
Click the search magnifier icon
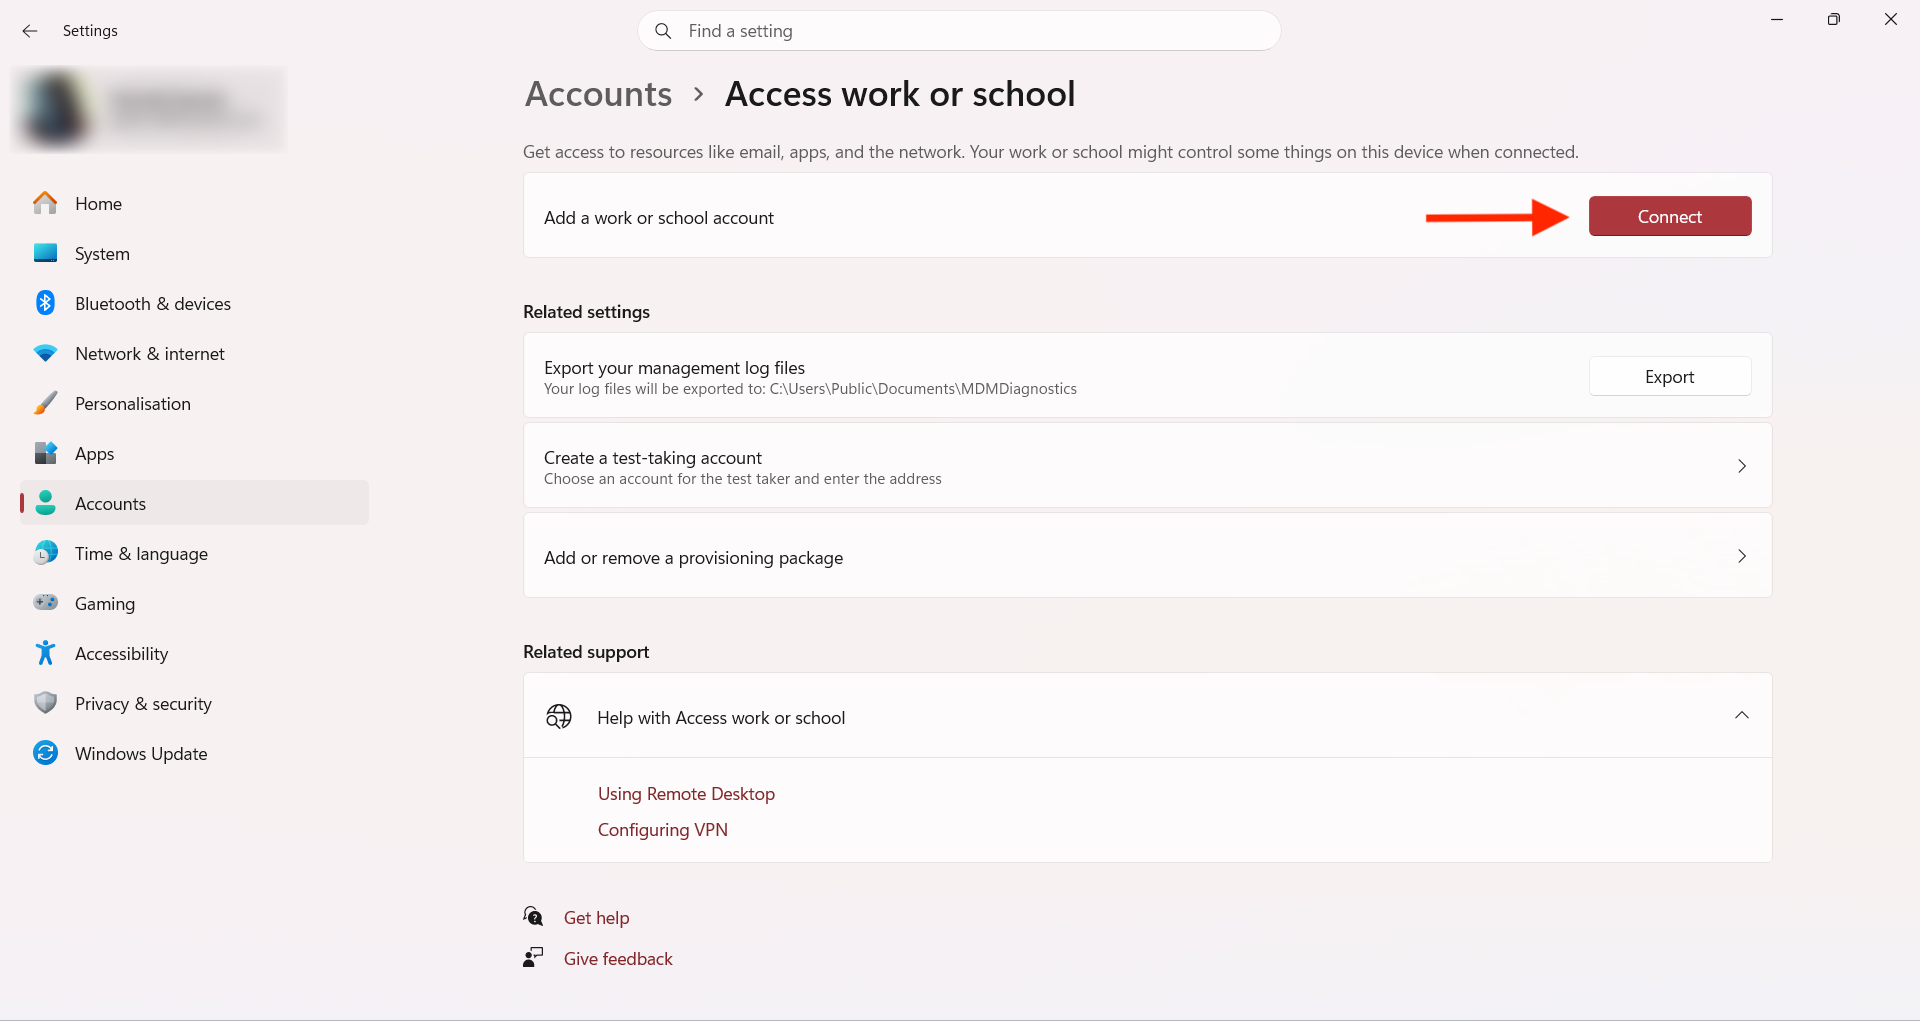[x=663, y=31]
